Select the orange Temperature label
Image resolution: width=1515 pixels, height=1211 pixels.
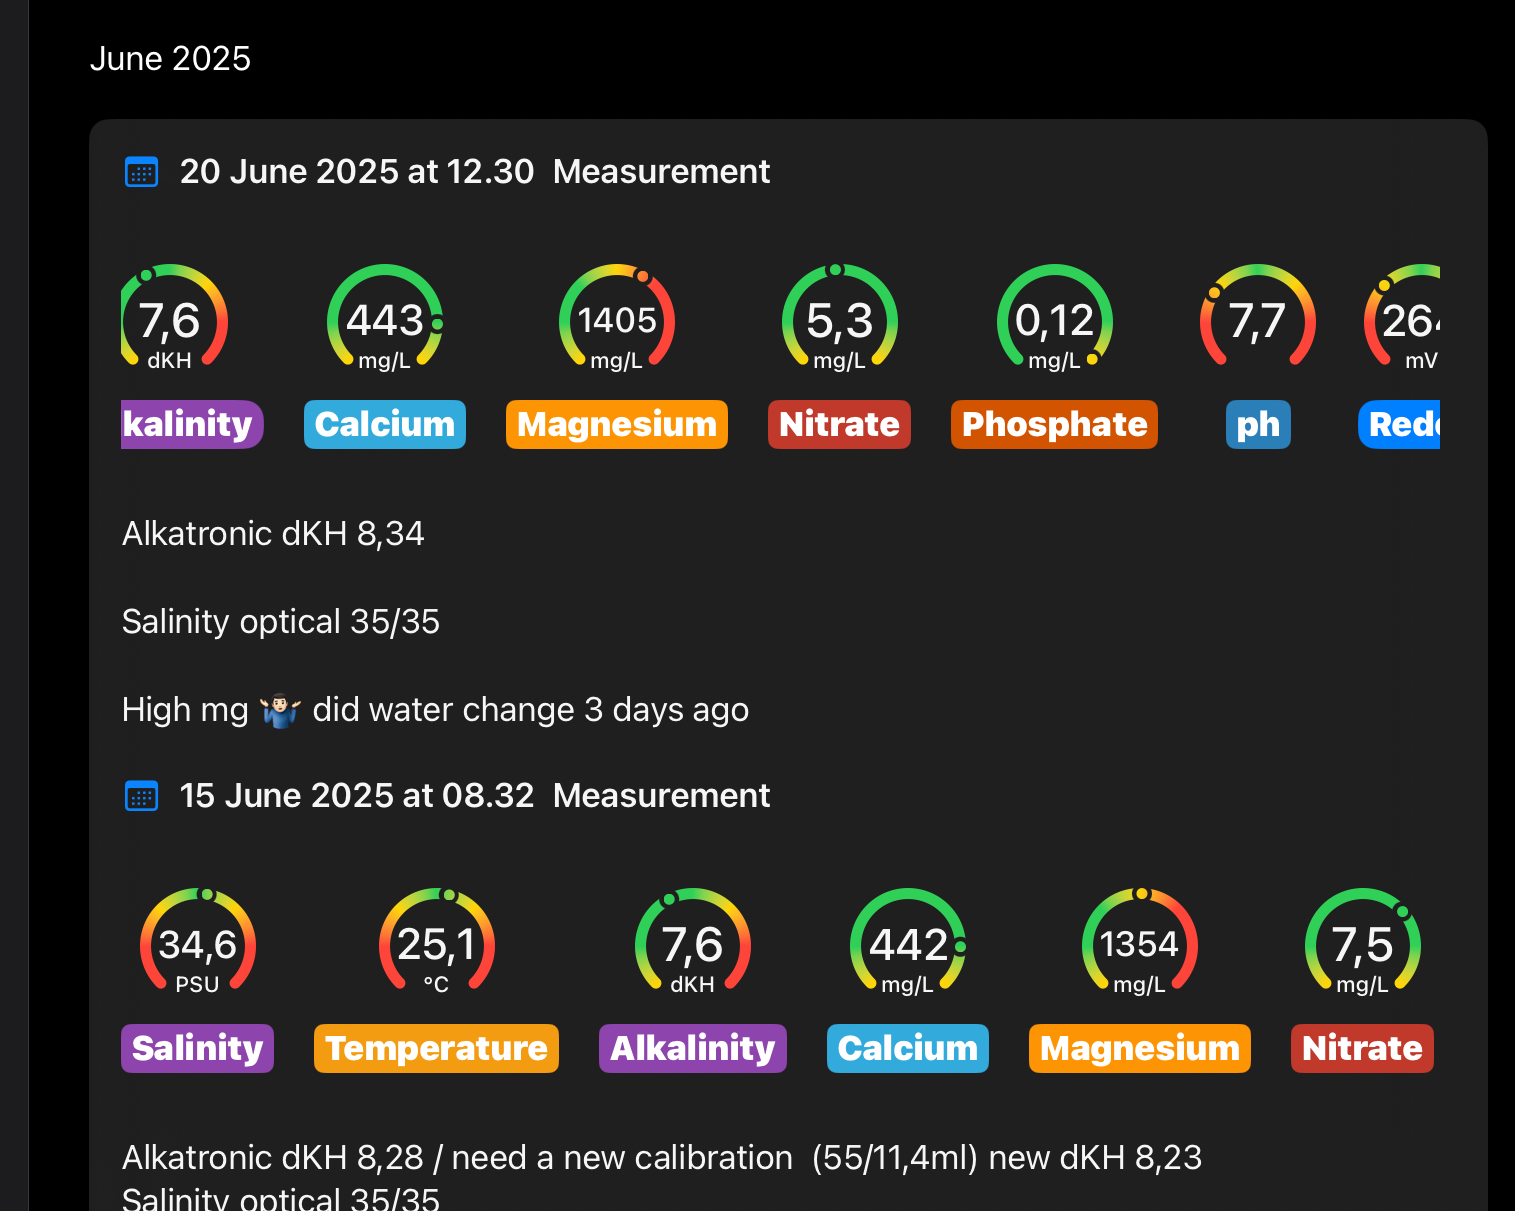[436, 1049]
